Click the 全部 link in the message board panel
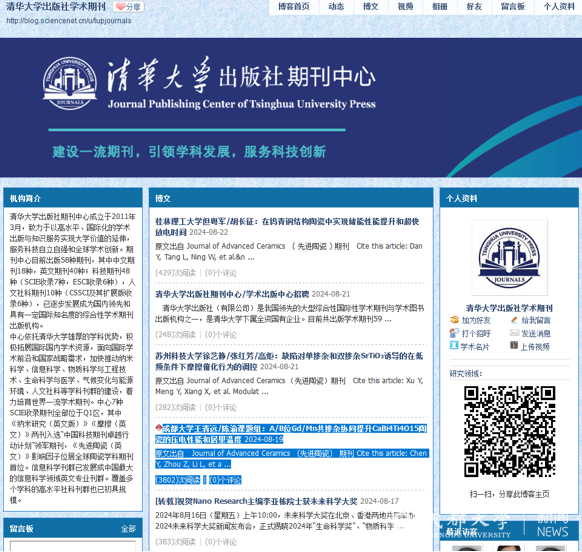The image size is (582, 552). [128, 529]
